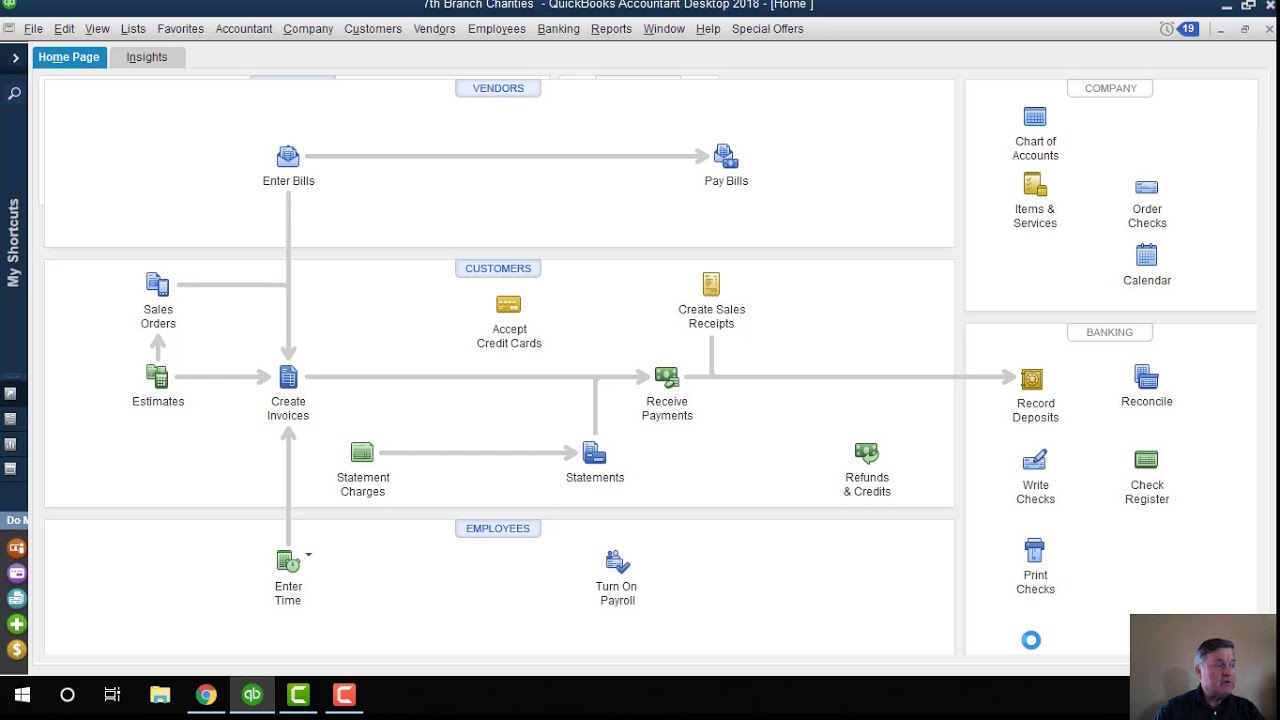This screenshot has width=1280, height=720.
Task: Open the Vendors menu
Action: [x=434, y=29]
